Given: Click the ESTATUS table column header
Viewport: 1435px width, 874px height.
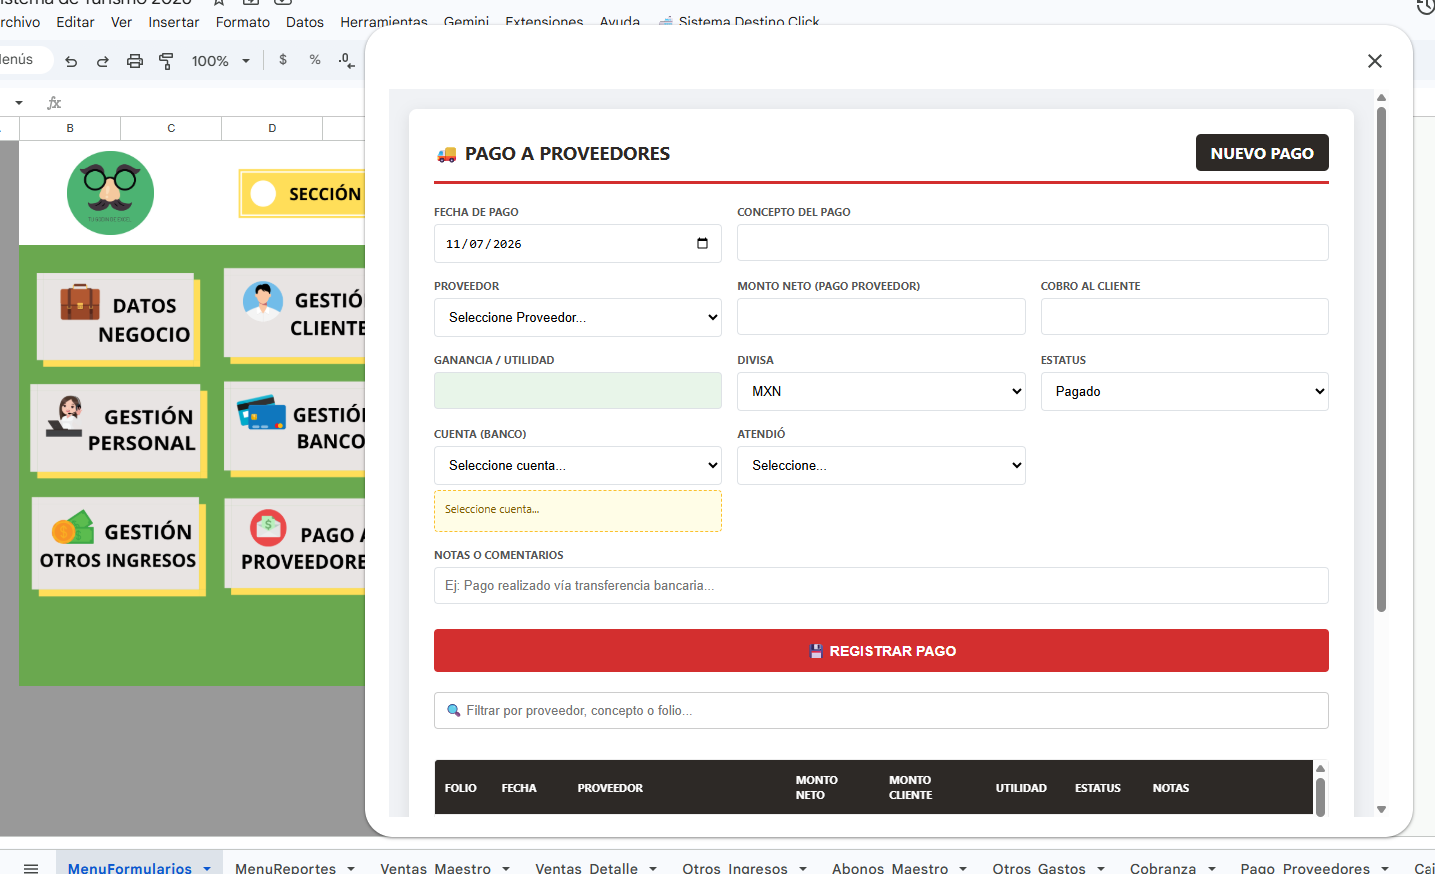Looking at the screenshot, I should pyautogui.click(x=1098, y=788).
